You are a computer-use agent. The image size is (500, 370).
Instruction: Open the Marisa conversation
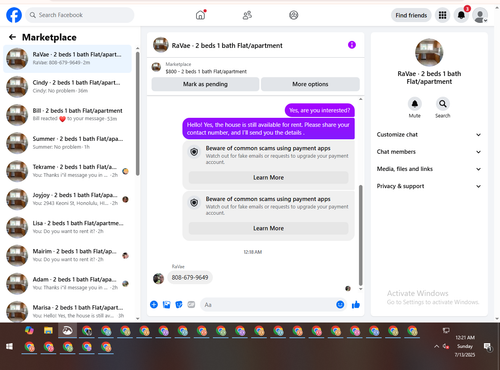point(68,311)
